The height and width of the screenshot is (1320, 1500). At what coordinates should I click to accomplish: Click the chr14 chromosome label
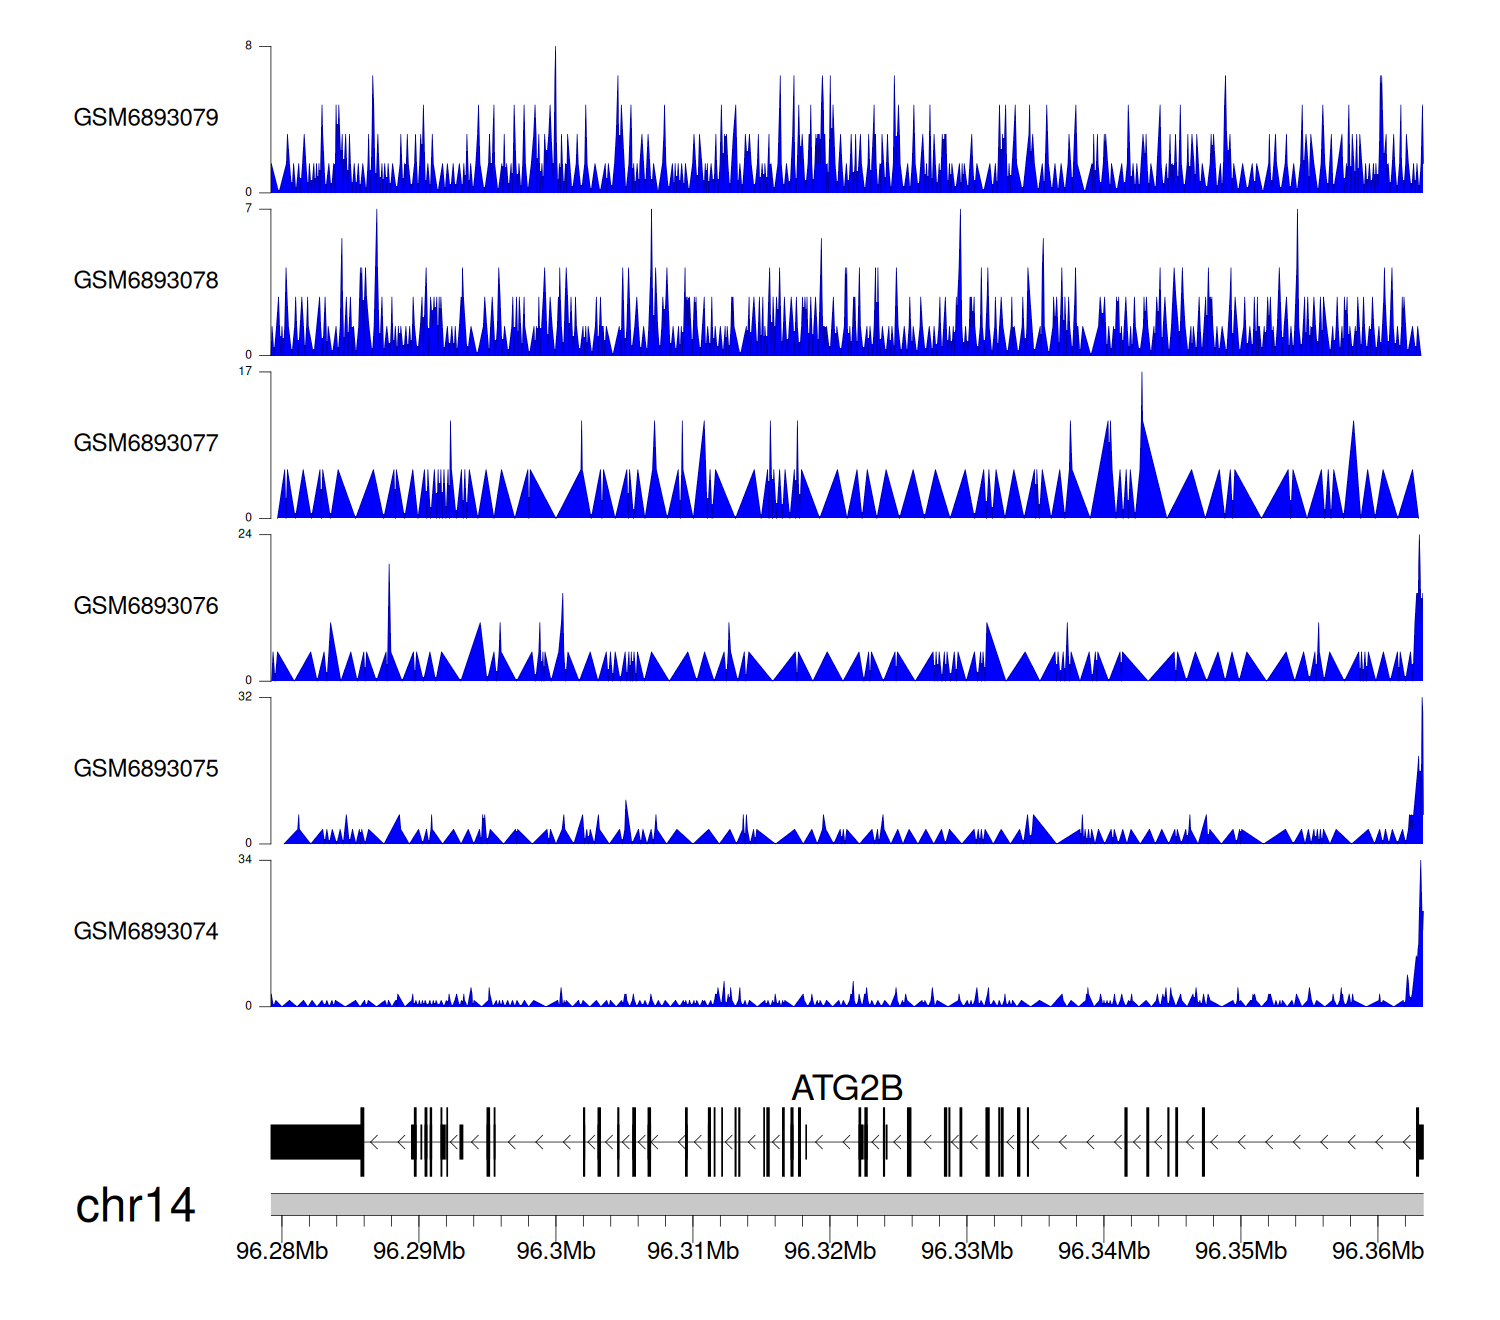[135, 1205]
